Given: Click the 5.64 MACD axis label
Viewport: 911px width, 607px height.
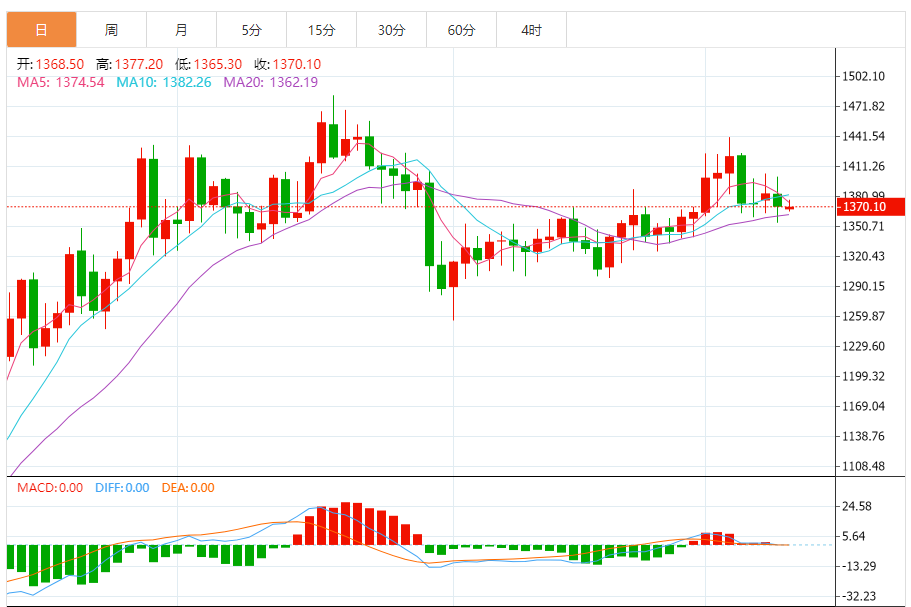Looking at the screenshot, I should coord(853,537).
